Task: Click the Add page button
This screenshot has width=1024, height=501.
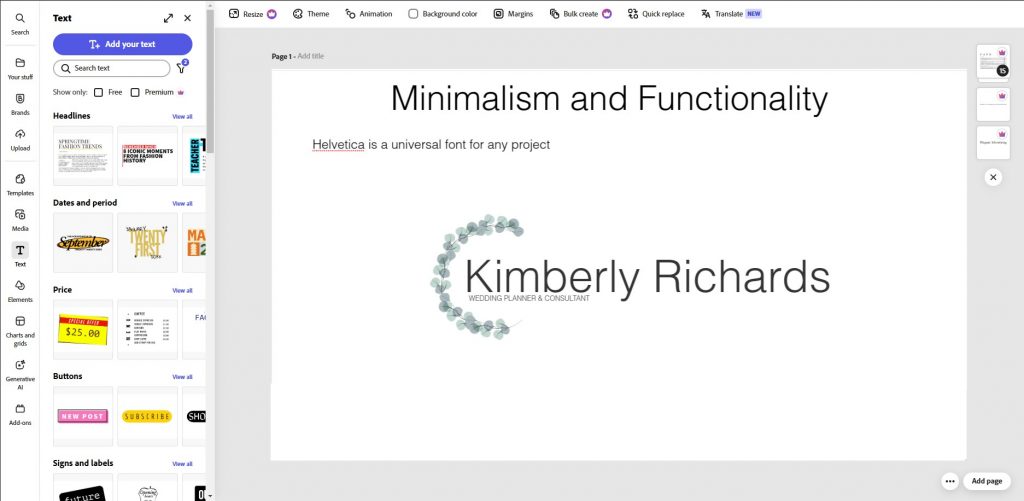Action: pos(987,481)
